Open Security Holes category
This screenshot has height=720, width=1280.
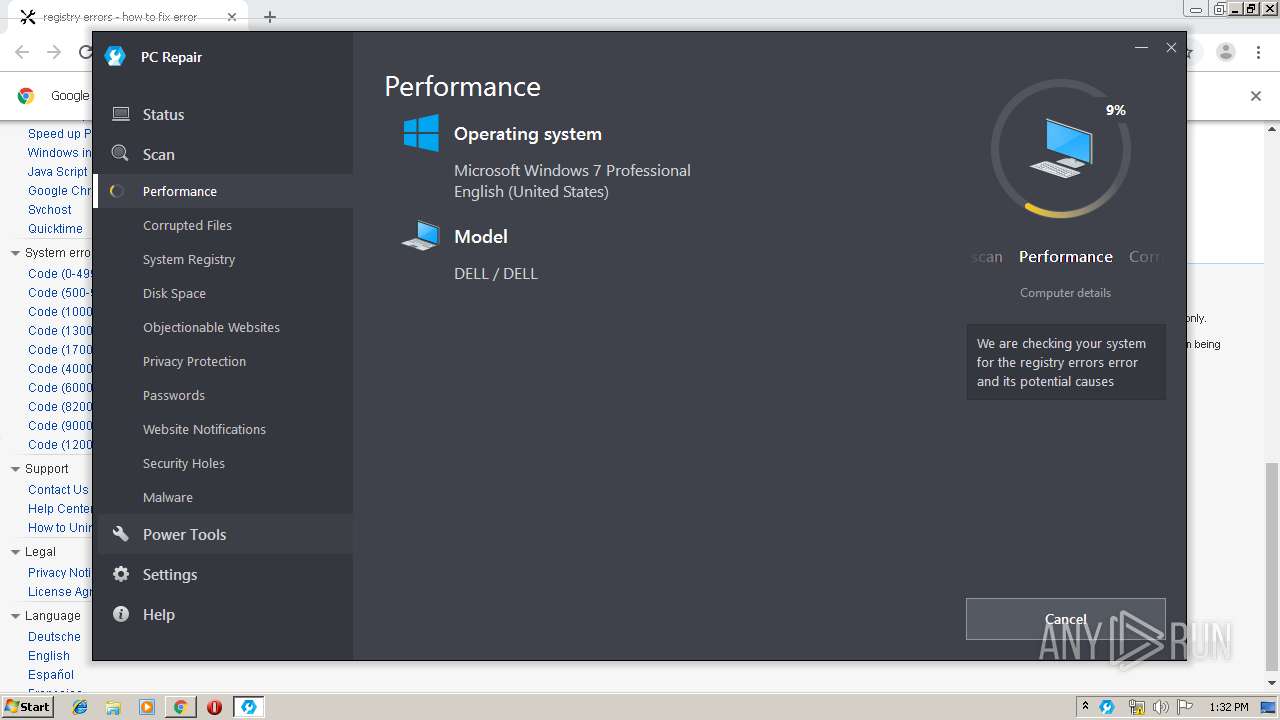(184, 463)
